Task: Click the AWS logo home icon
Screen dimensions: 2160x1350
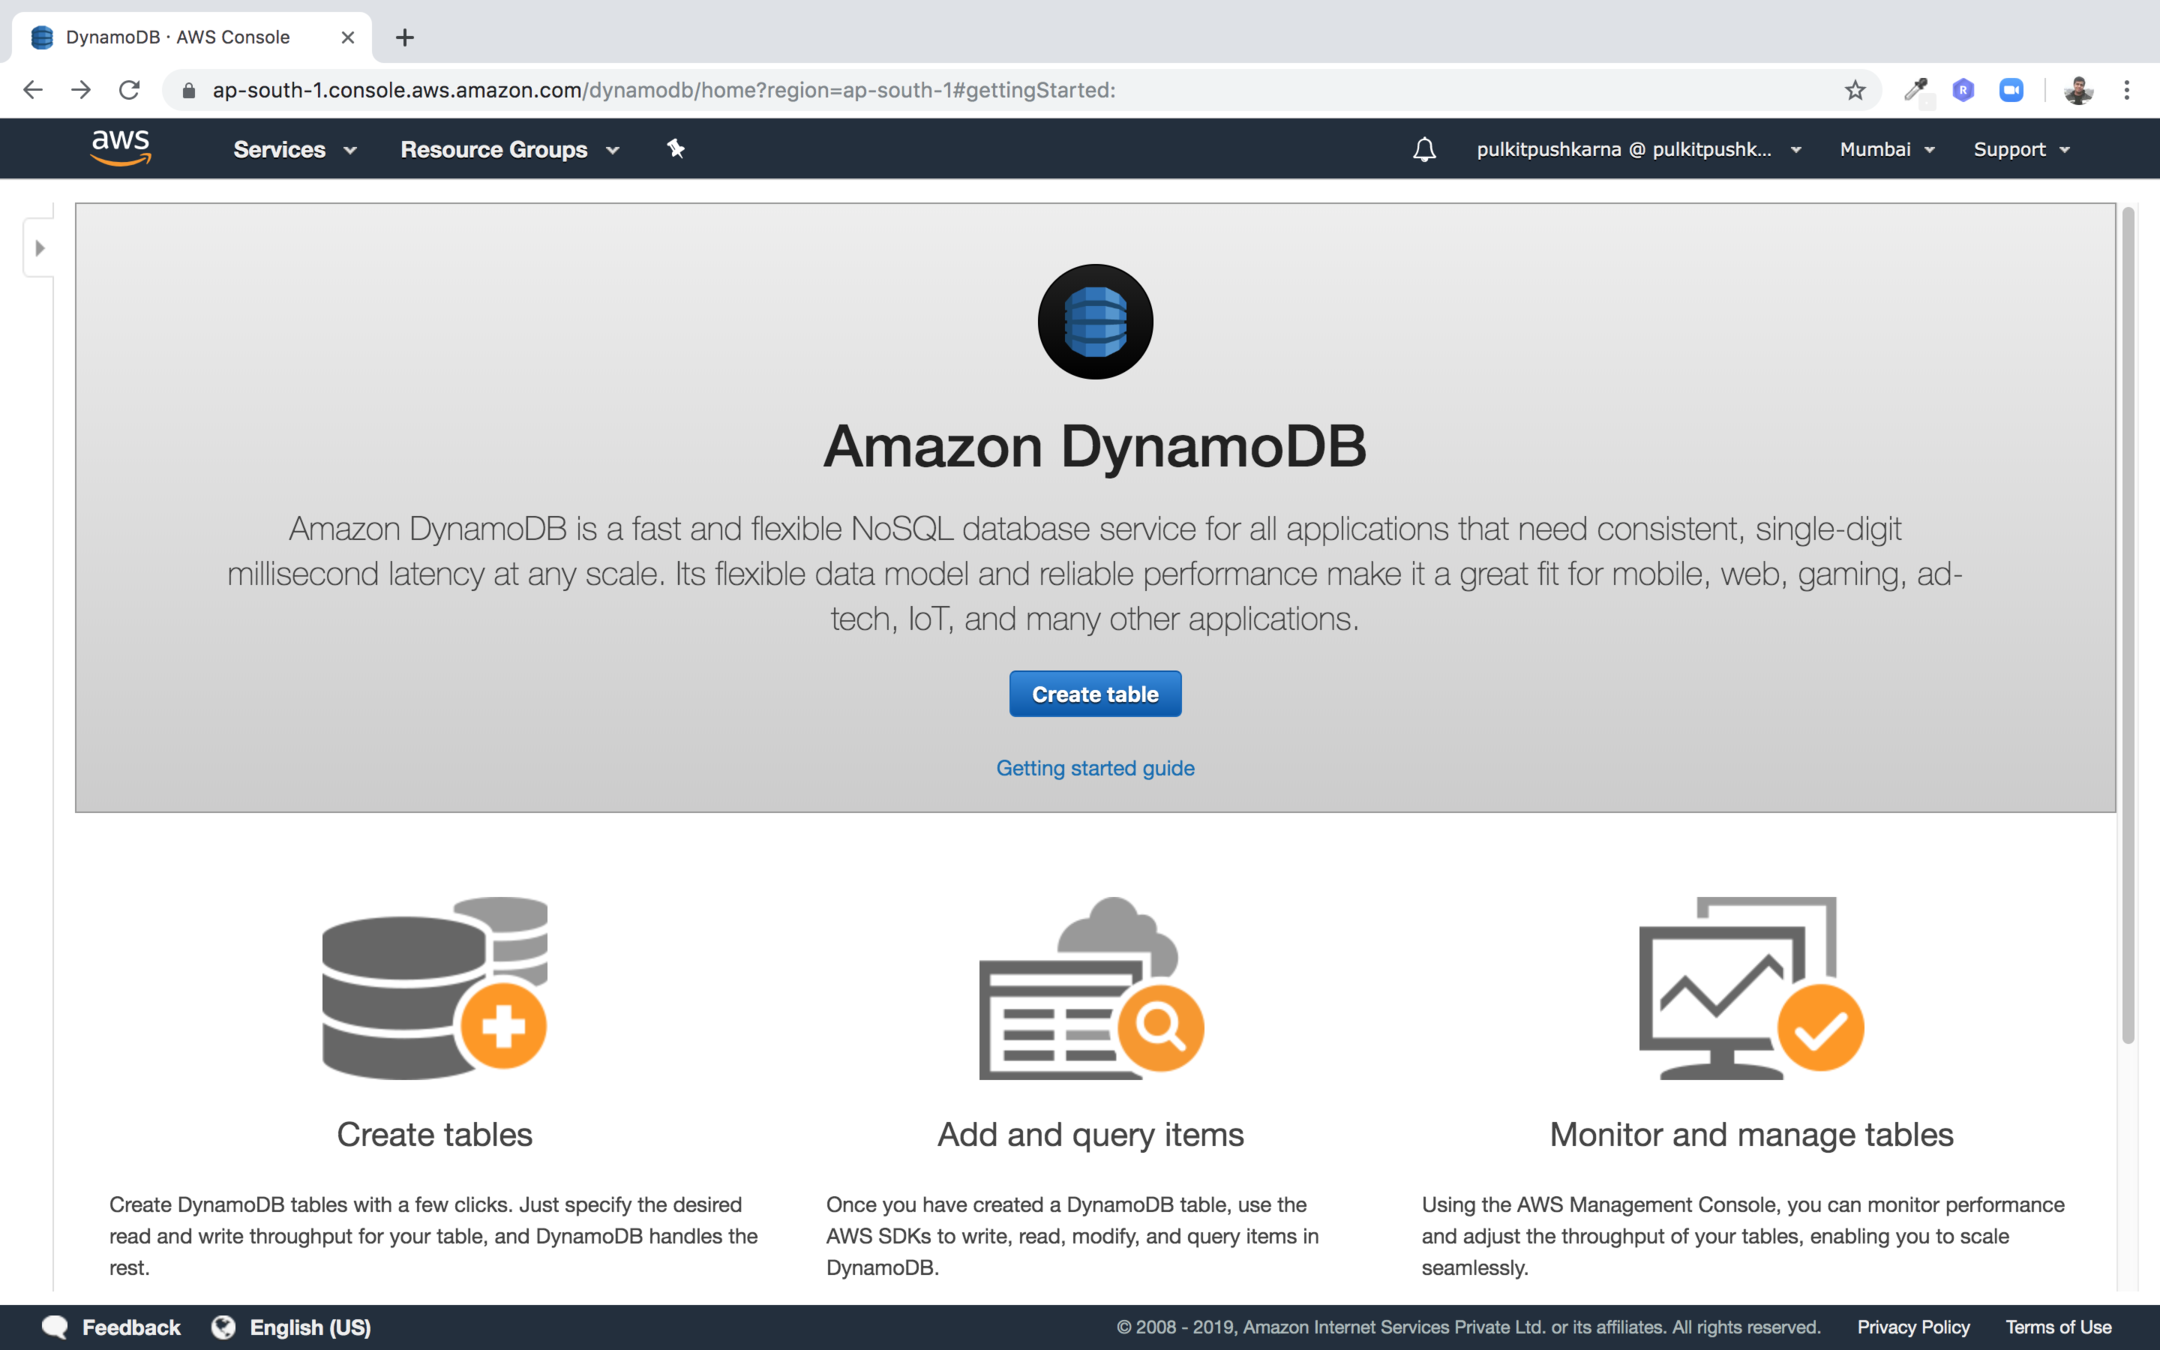Action: (121, 148)
